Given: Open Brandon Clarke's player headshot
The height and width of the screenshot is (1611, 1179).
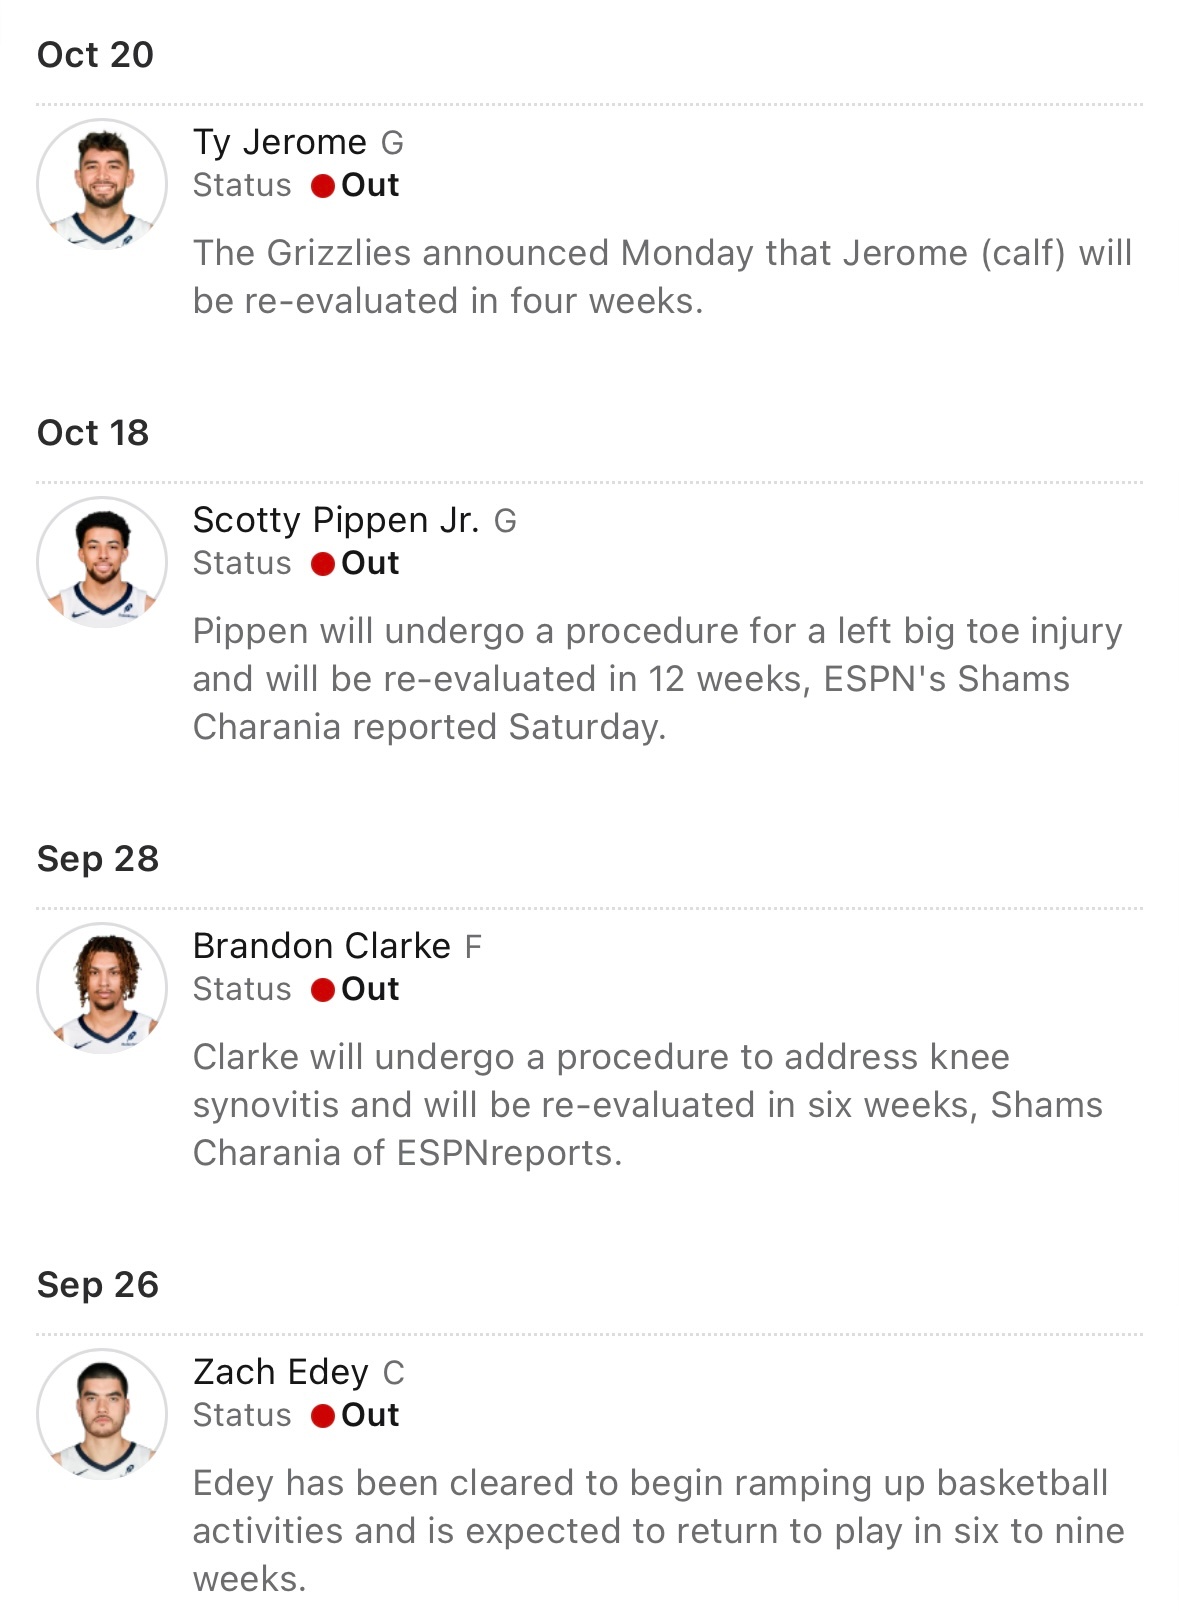Looking at the screenshot, I should (102, 988).
